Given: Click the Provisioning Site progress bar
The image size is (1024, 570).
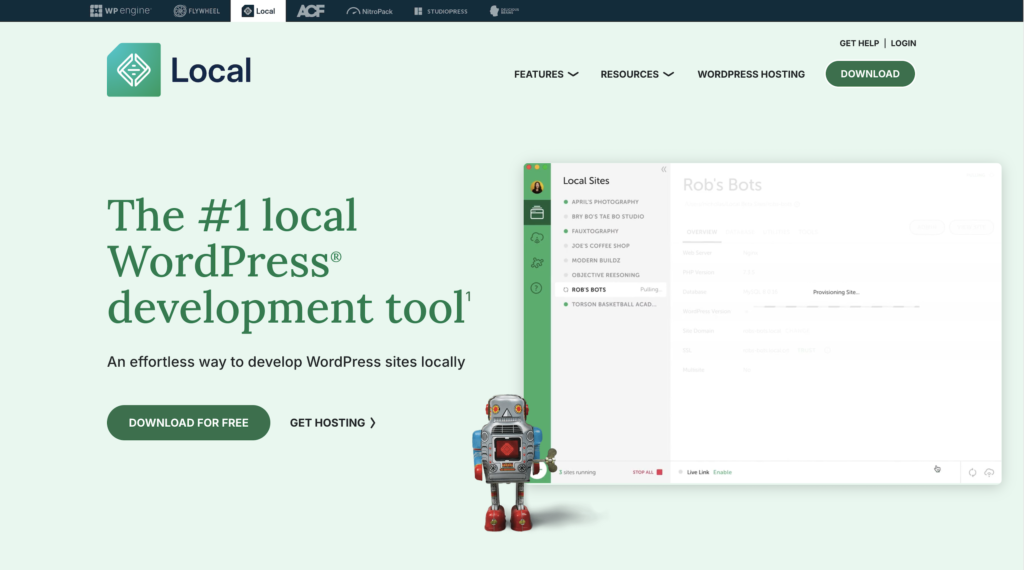Looking at the screenshot, I should 836,306.
